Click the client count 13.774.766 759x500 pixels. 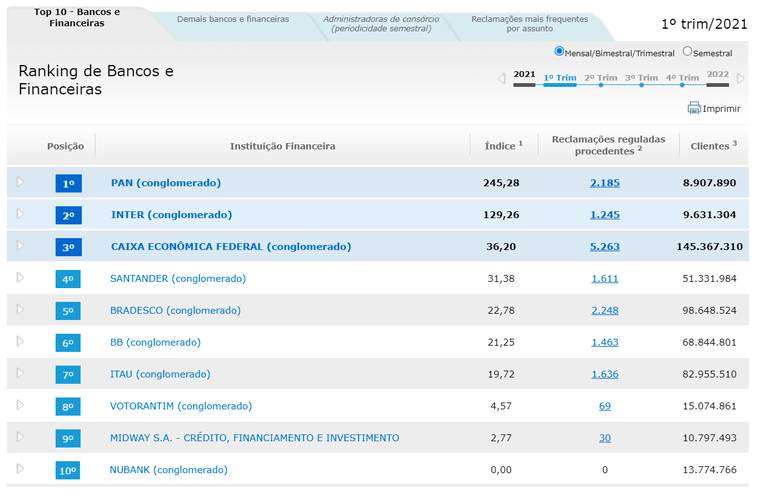(709, 470)
